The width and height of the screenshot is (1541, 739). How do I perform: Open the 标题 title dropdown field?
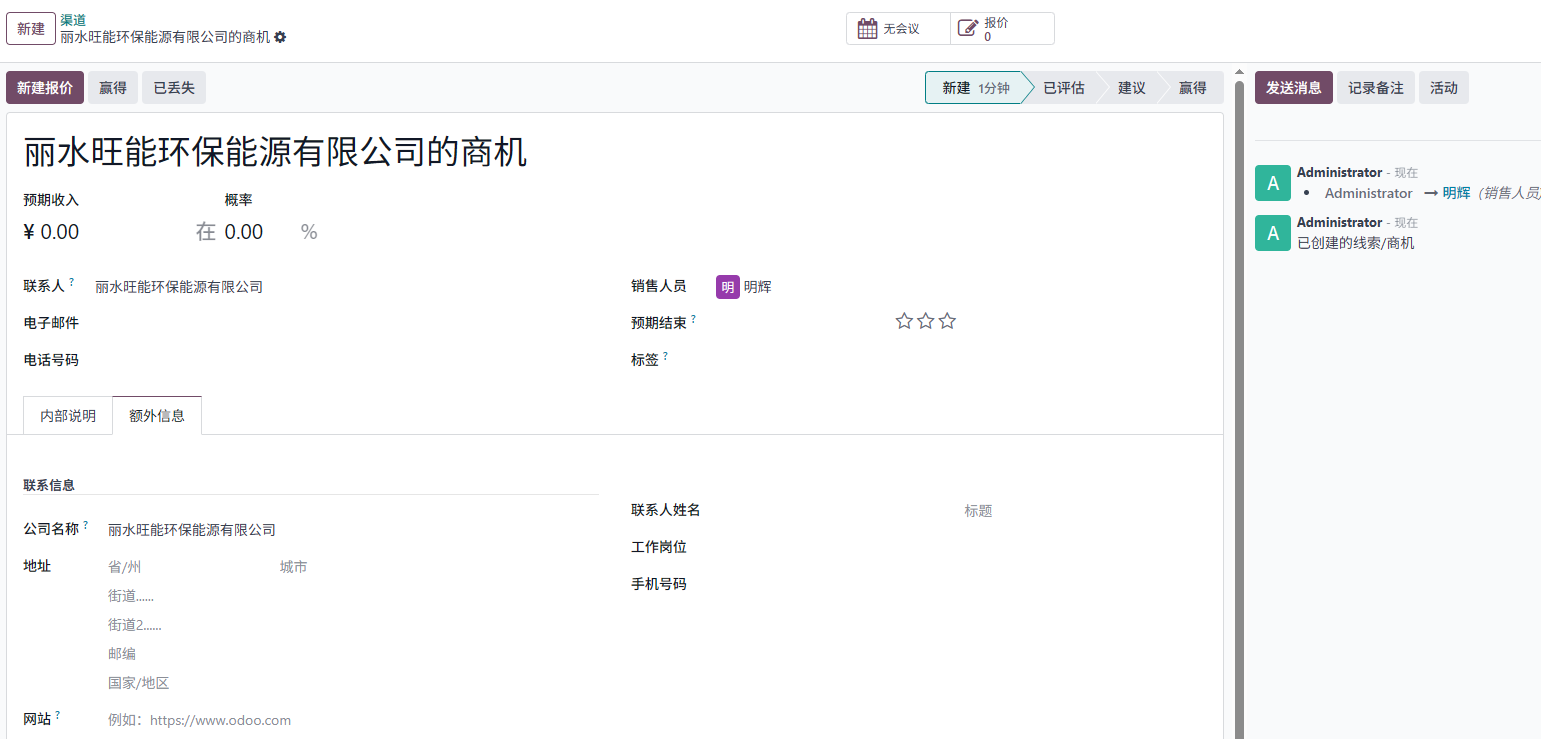point(1080,511)
